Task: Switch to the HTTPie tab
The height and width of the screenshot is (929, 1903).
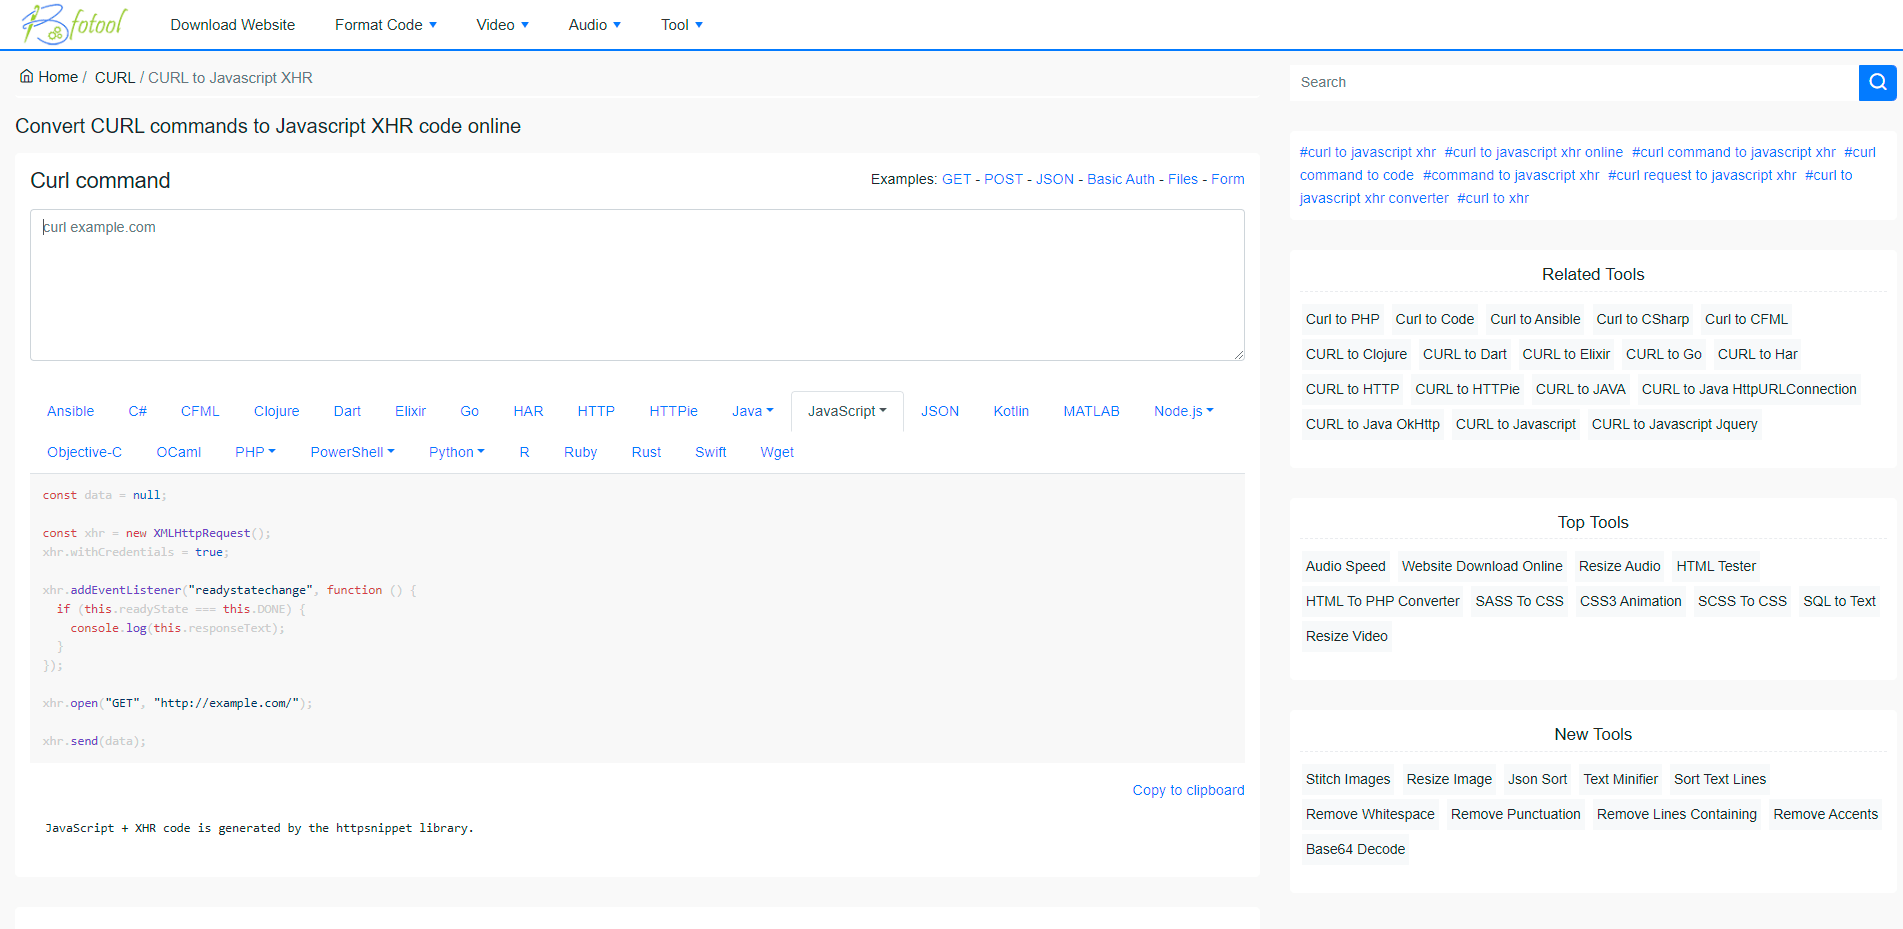Action: [x=673, y=410]
